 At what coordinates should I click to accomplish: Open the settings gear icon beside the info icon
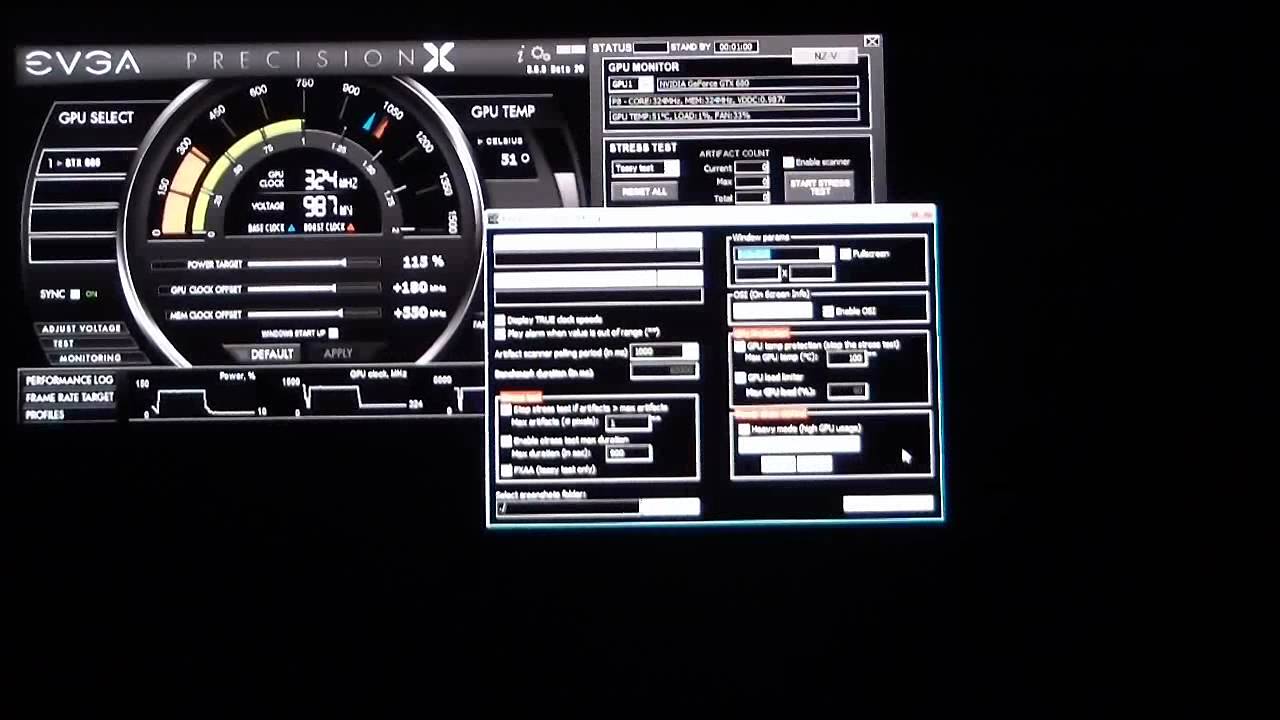click(541, 54)
